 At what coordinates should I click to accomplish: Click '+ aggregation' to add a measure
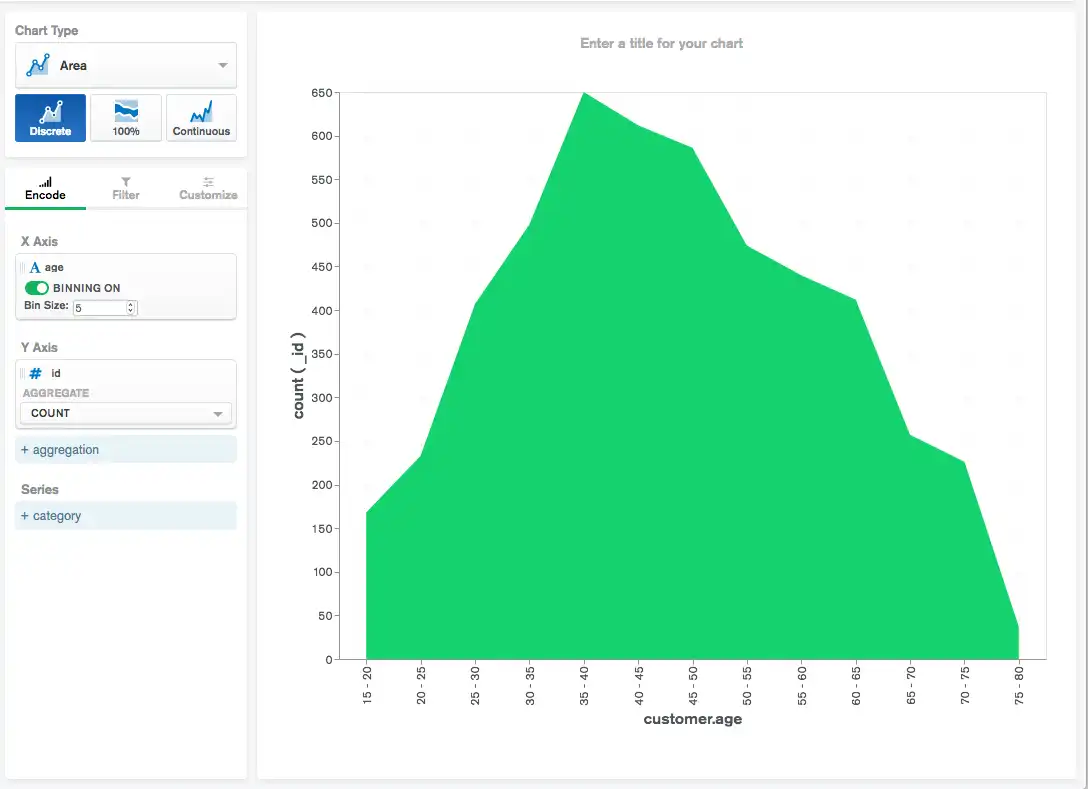point(59,449)
